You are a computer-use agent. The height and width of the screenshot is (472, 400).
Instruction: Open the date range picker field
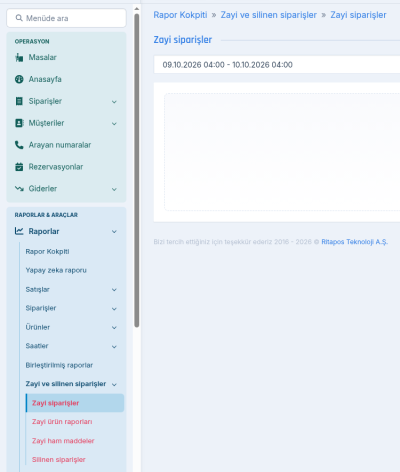pyautogui.click(x=277, y=65)
